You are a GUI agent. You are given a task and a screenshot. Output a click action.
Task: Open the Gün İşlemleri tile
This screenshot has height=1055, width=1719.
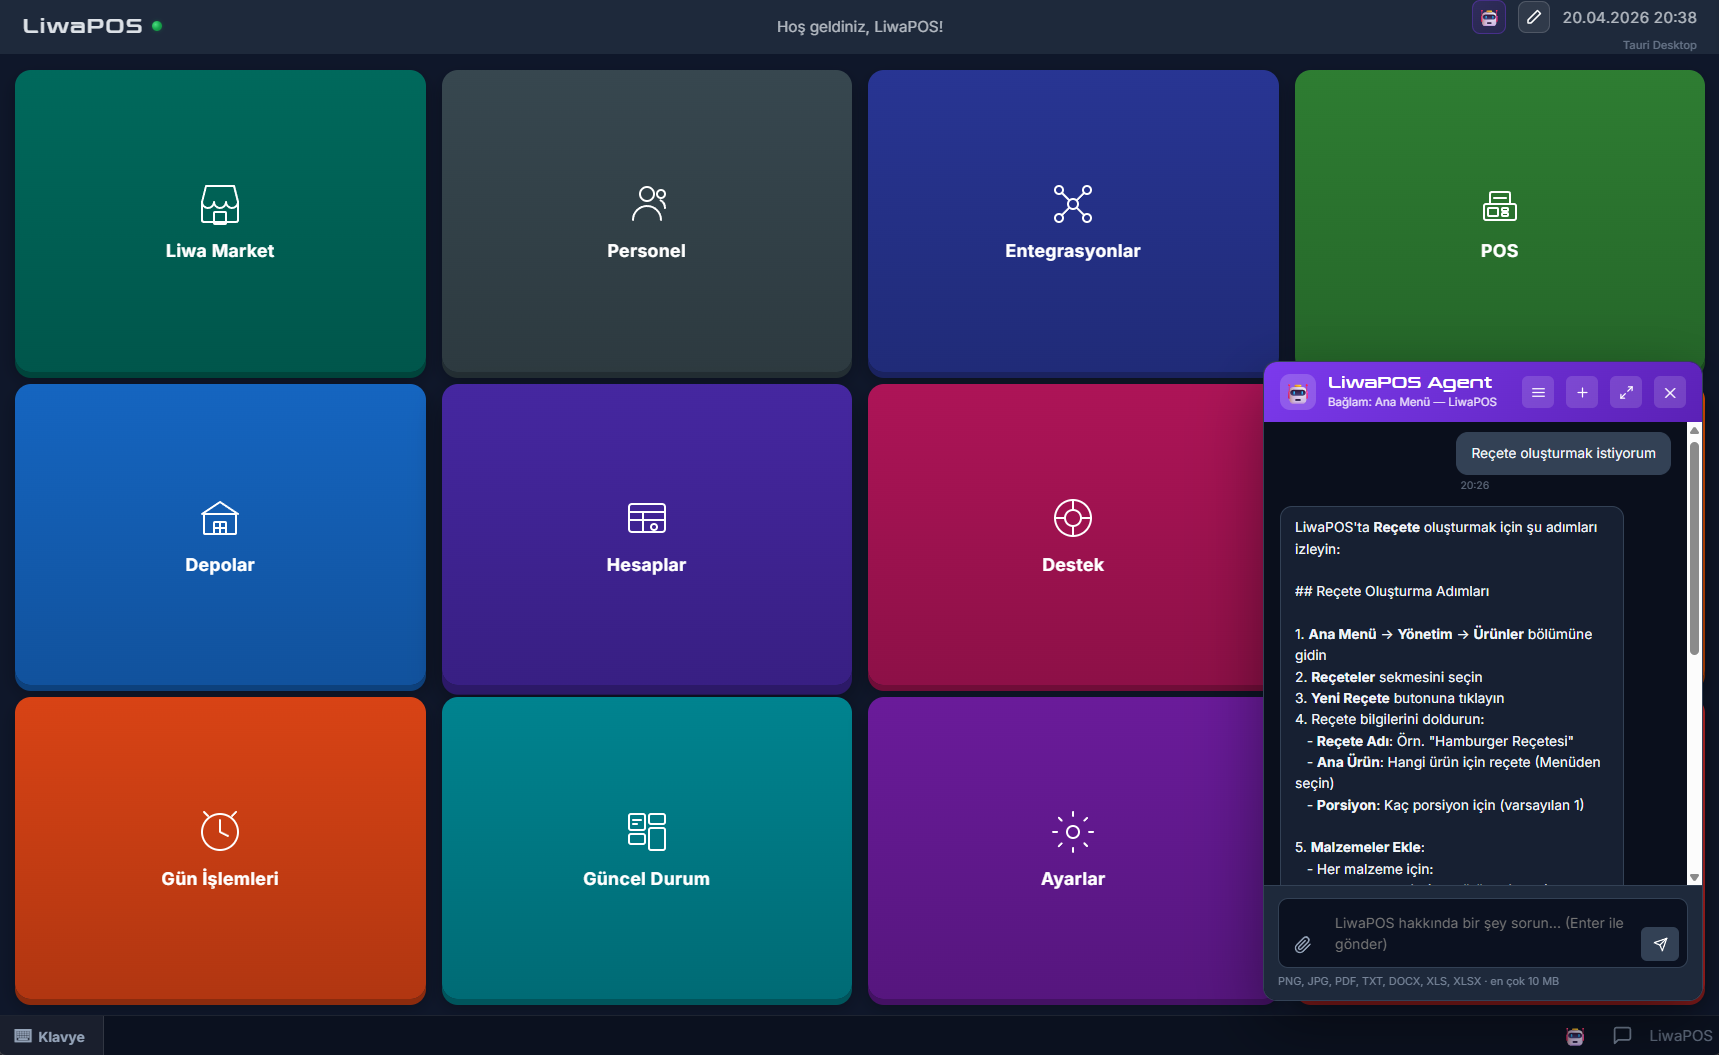pyautogui.click(x=220, y=850)
